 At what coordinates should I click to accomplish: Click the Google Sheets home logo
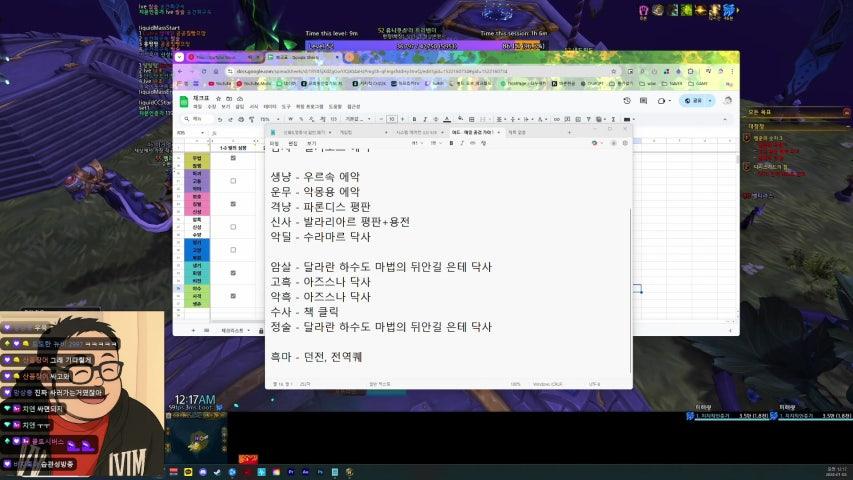tap(183, 101)
